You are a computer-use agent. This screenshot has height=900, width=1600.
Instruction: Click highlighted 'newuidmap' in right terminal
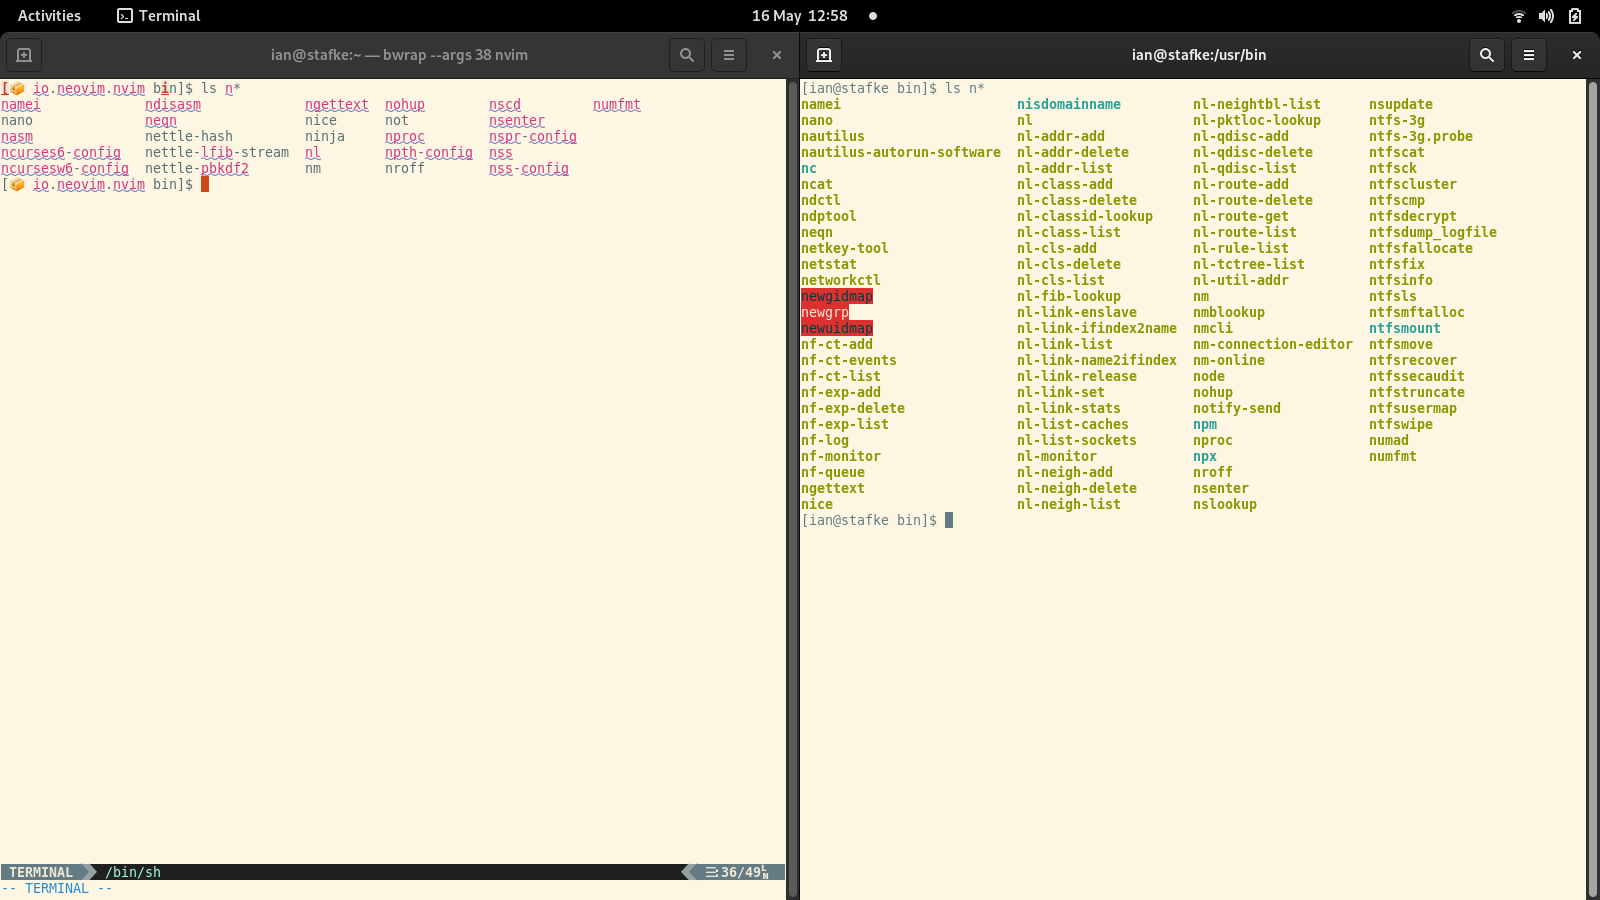[837, 328]
